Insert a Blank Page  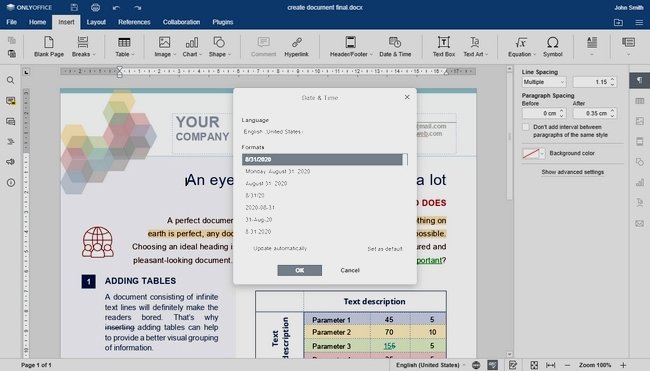pos(49,46)
